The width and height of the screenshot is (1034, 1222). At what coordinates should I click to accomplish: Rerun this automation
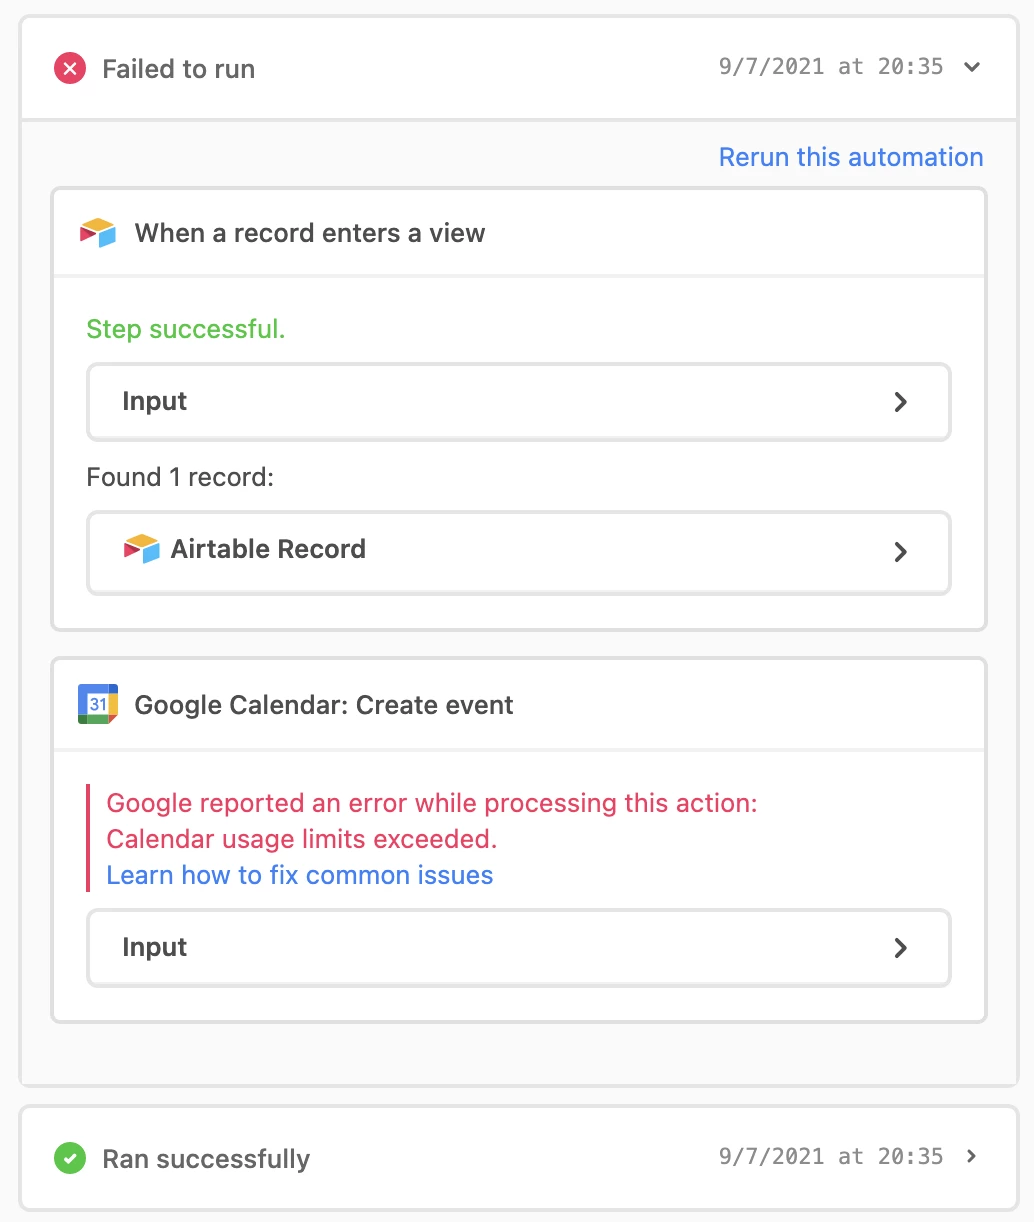[851, 157]
